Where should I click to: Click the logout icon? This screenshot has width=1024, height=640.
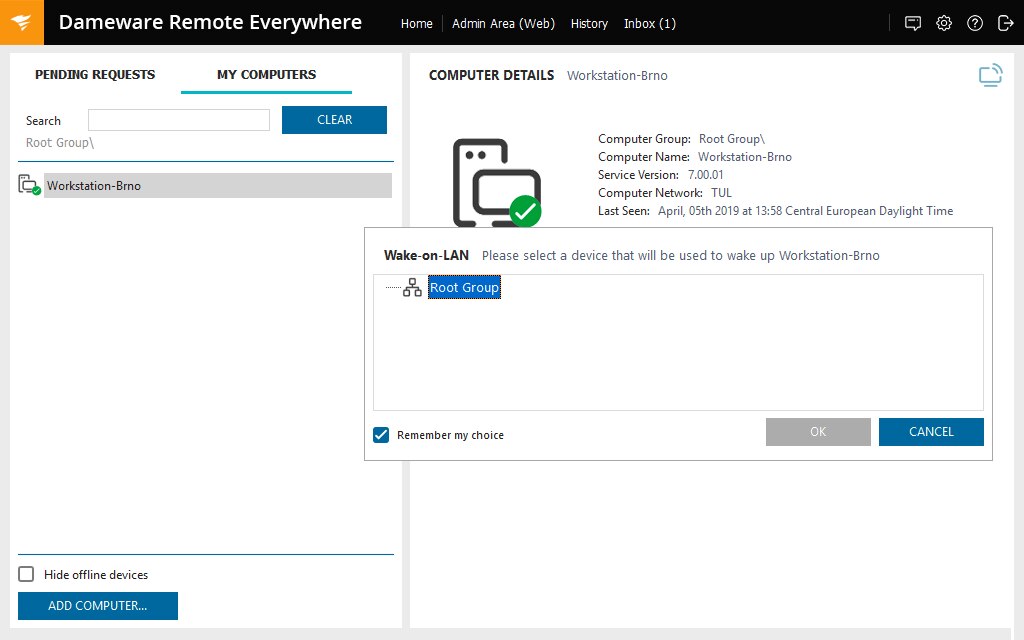click(1006, 22)
